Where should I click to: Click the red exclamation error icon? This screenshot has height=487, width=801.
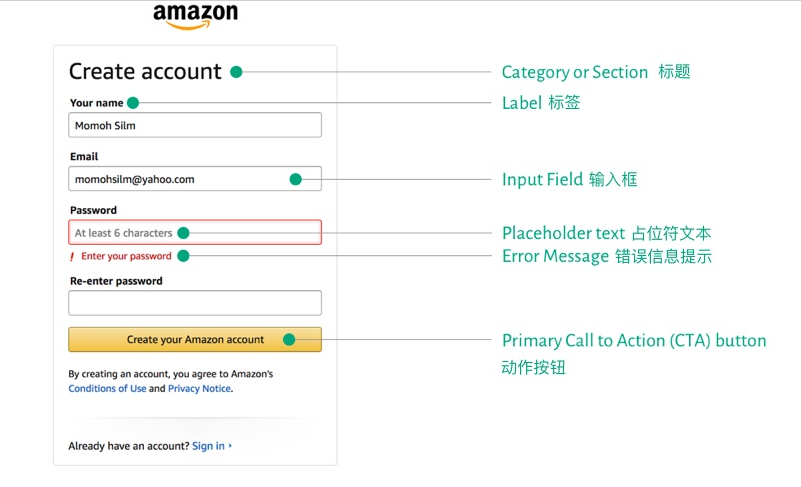tap(72, 257)
